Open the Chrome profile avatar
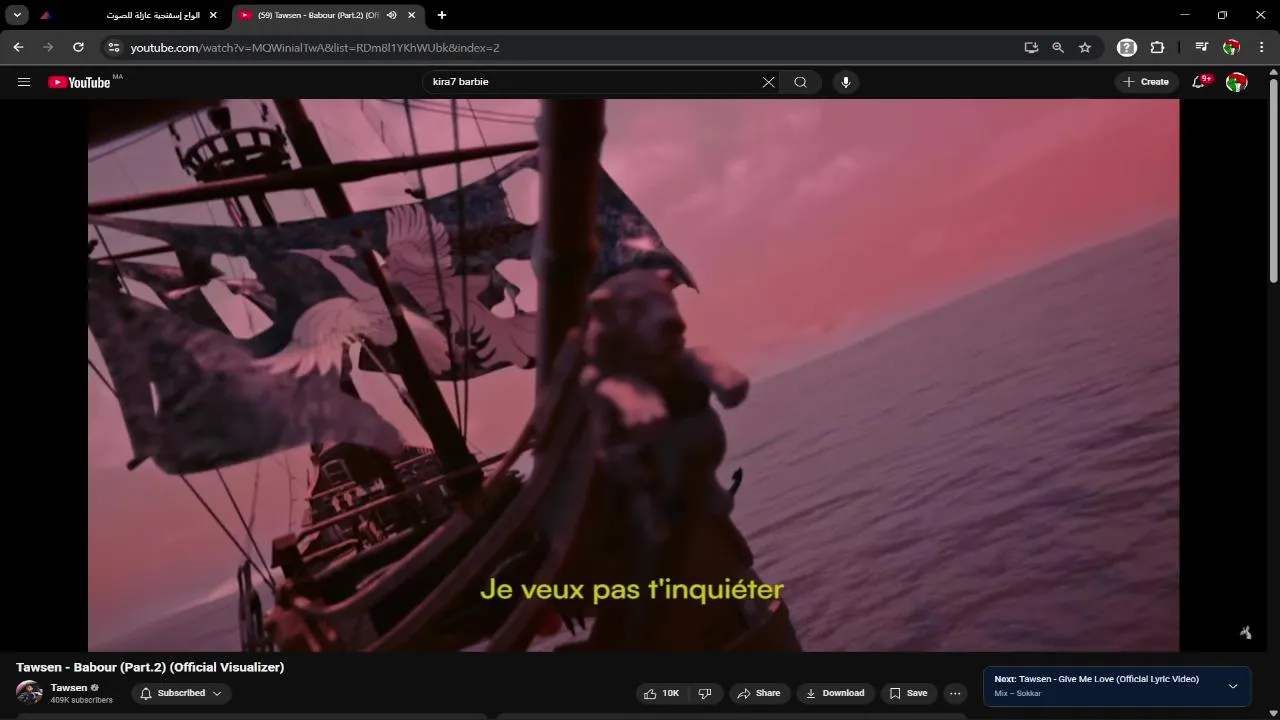The image size is (1280, 720). (x=1232, y=47)
